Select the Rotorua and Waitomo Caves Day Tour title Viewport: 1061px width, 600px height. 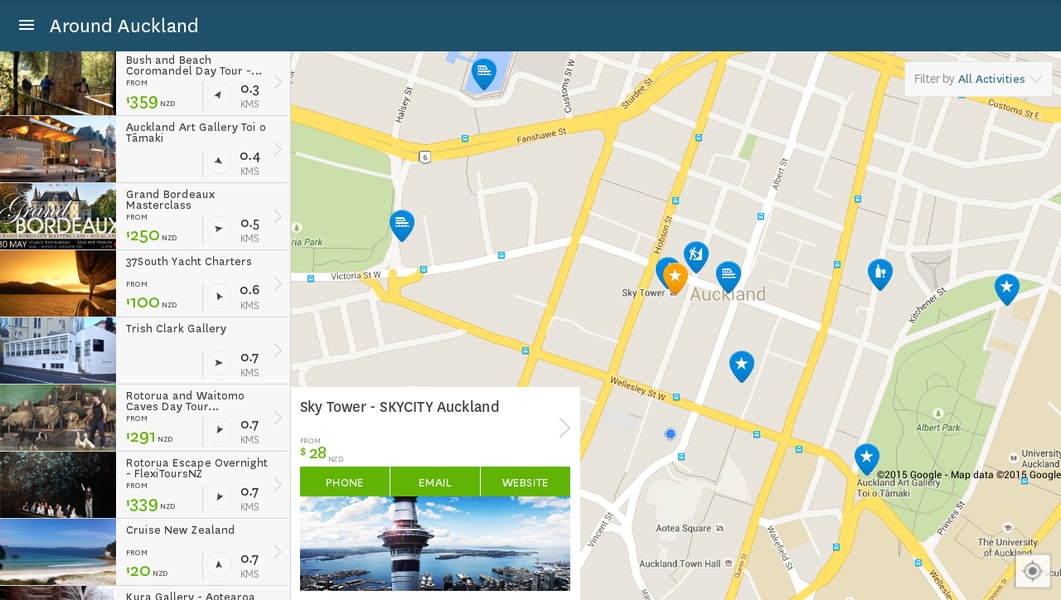[185, 401]
